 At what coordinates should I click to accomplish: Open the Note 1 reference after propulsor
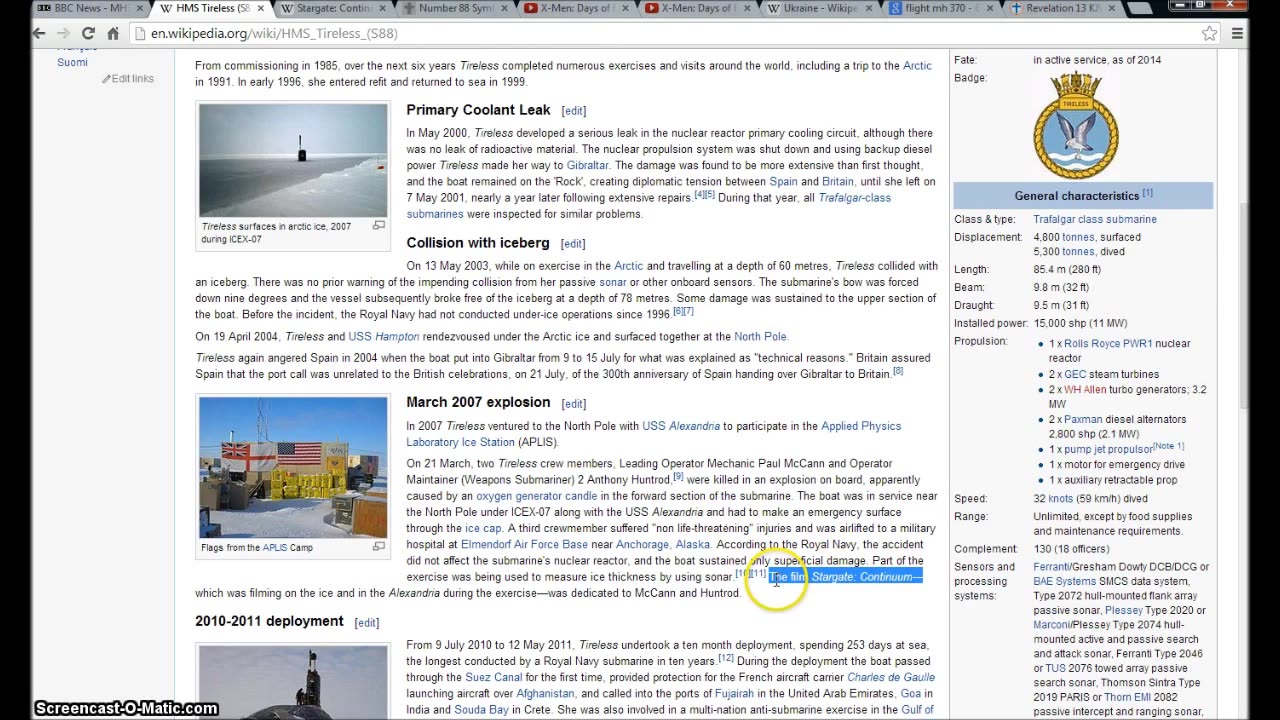(1169, 446)
